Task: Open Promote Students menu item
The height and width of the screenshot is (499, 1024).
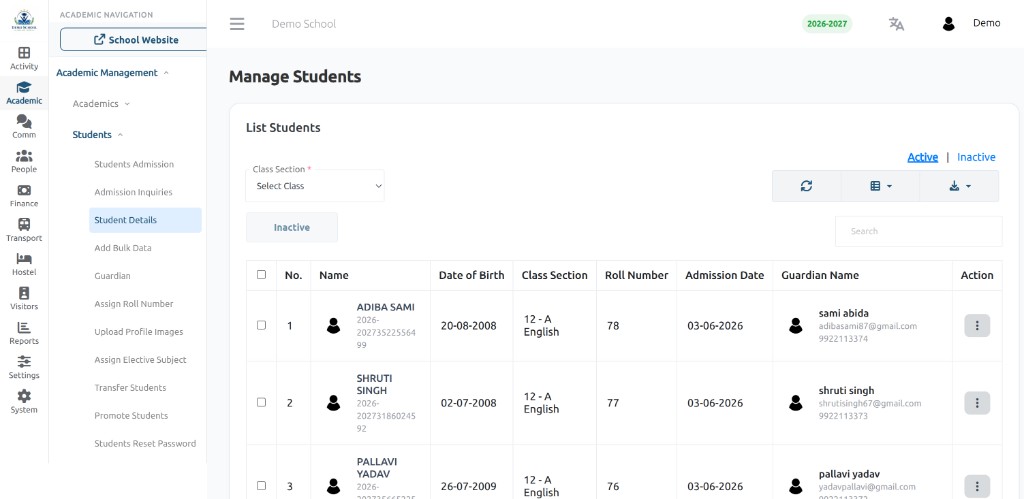Action: pos(131,415)
